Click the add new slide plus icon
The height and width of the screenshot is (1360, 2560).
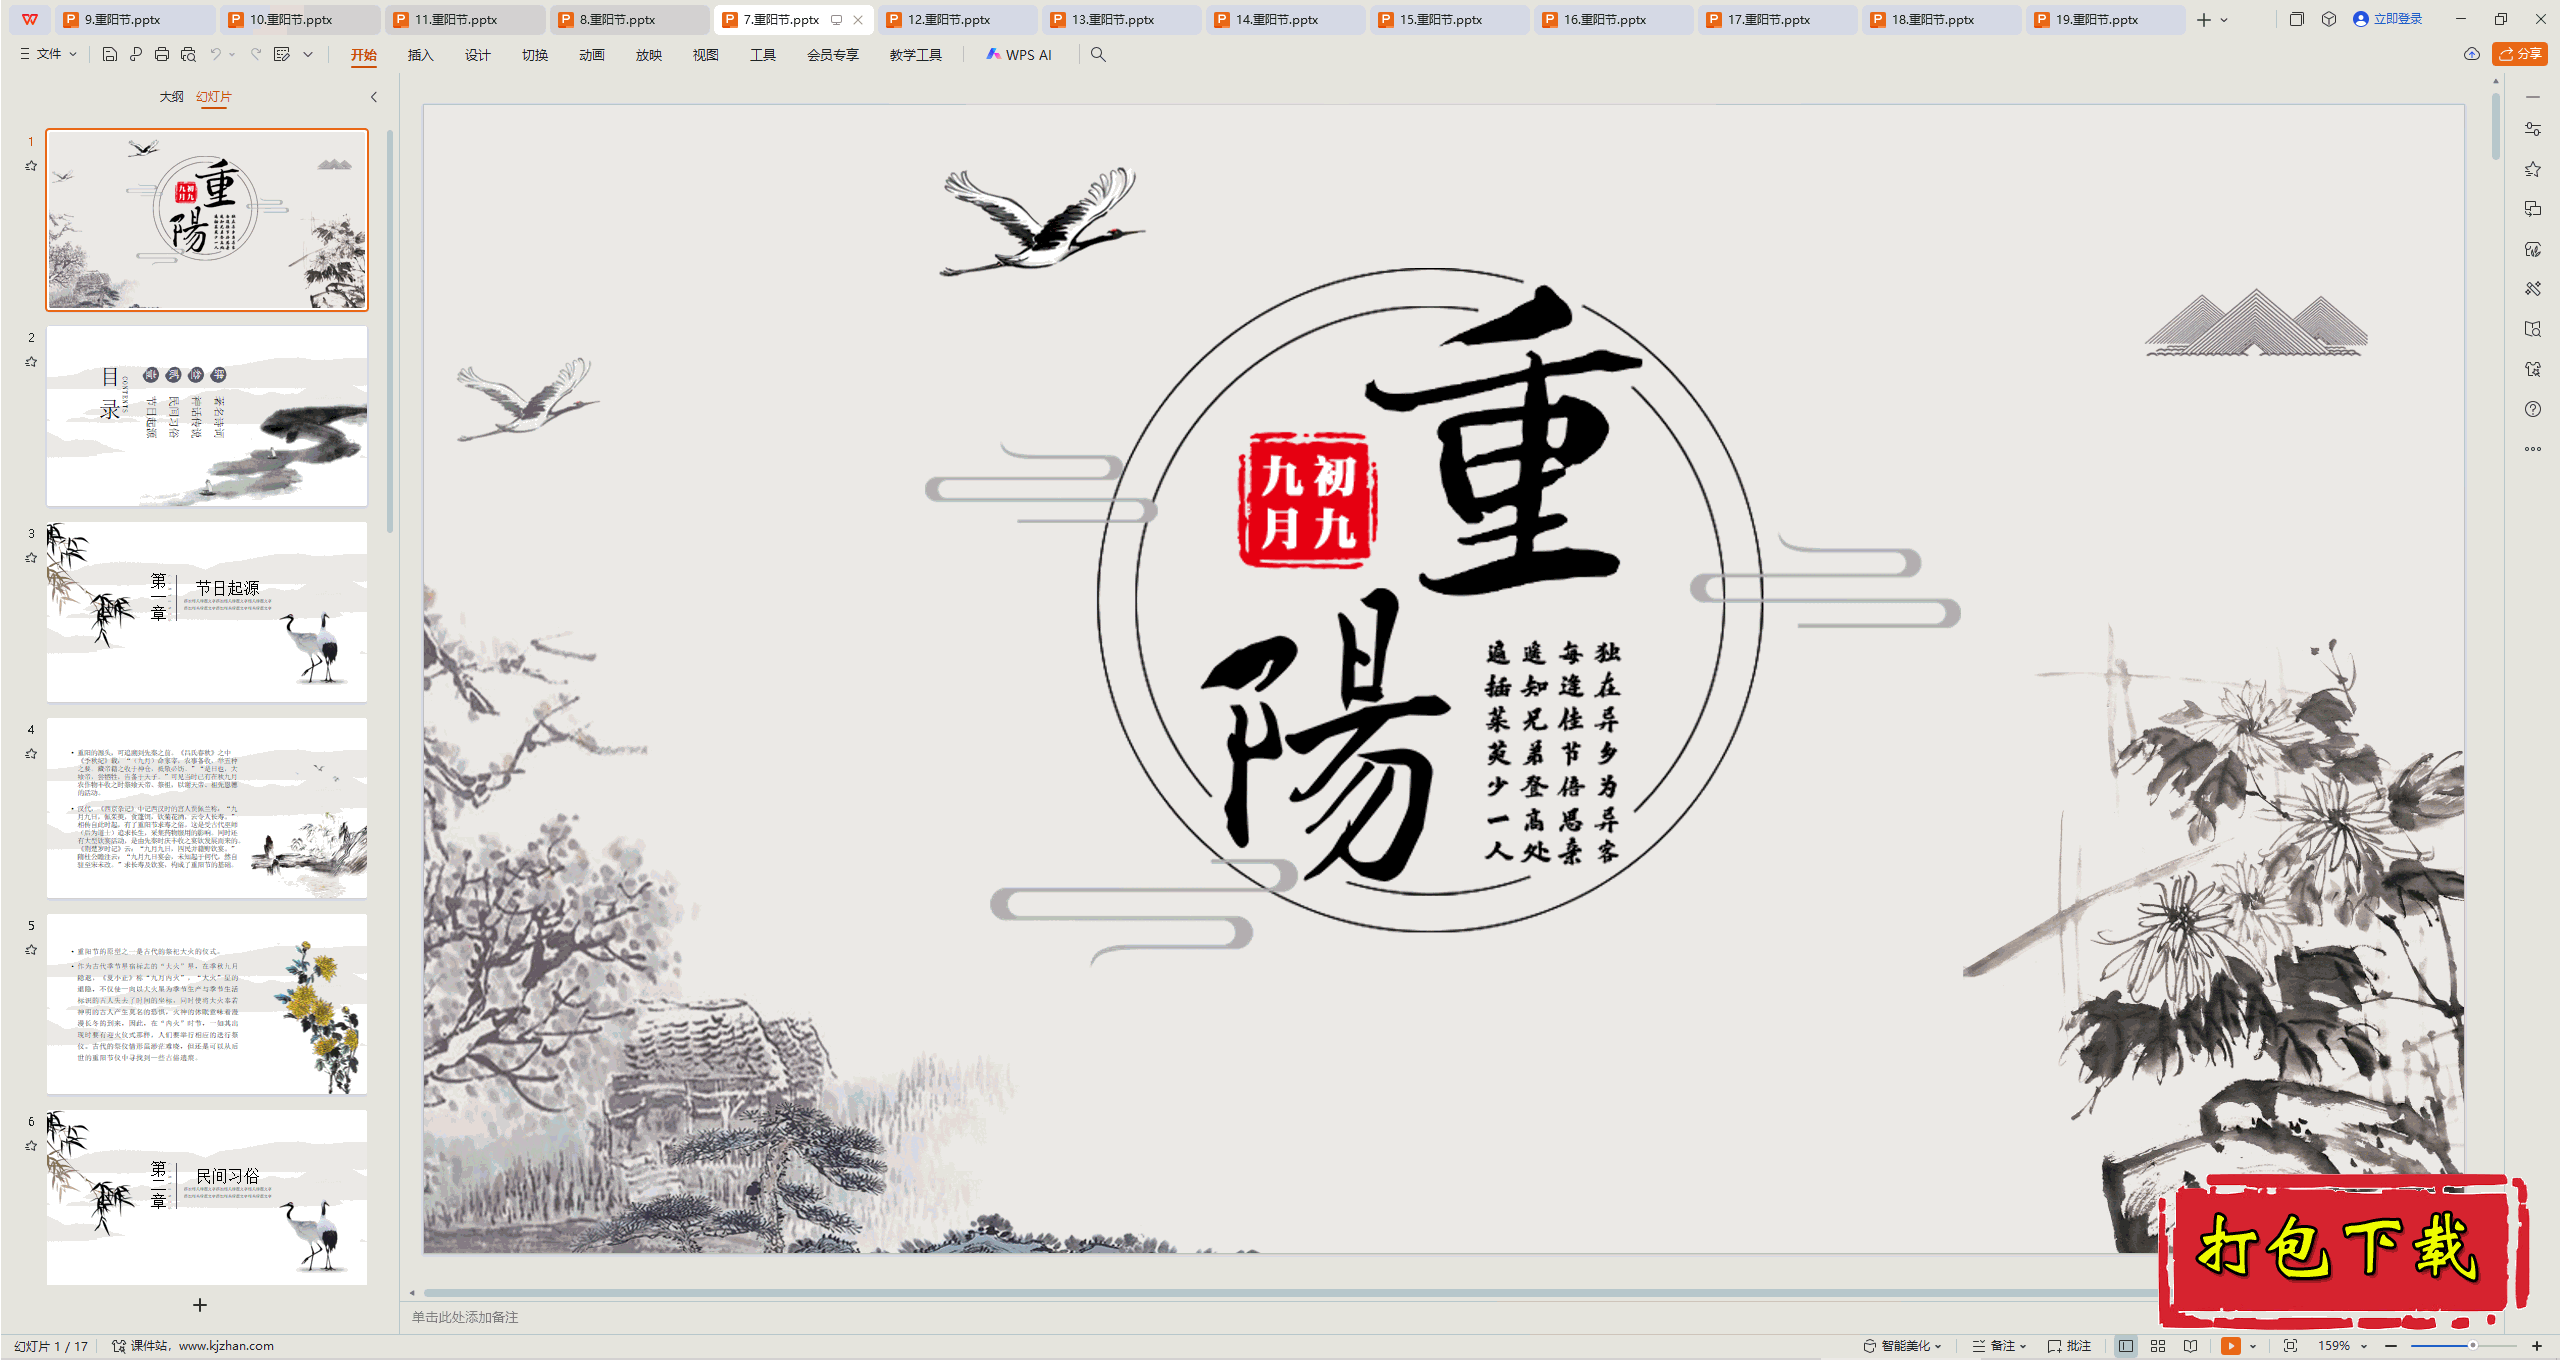(200, 1305)
